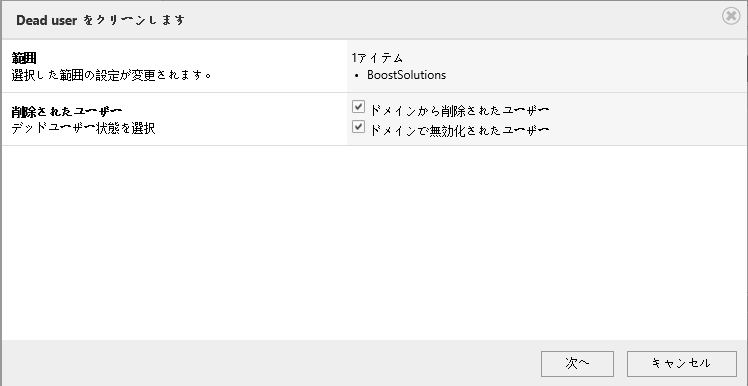The width and height of the screenshot is (748, 386).
Task: Select the BoostSolutions scope item
Action: tap(406, 75)
